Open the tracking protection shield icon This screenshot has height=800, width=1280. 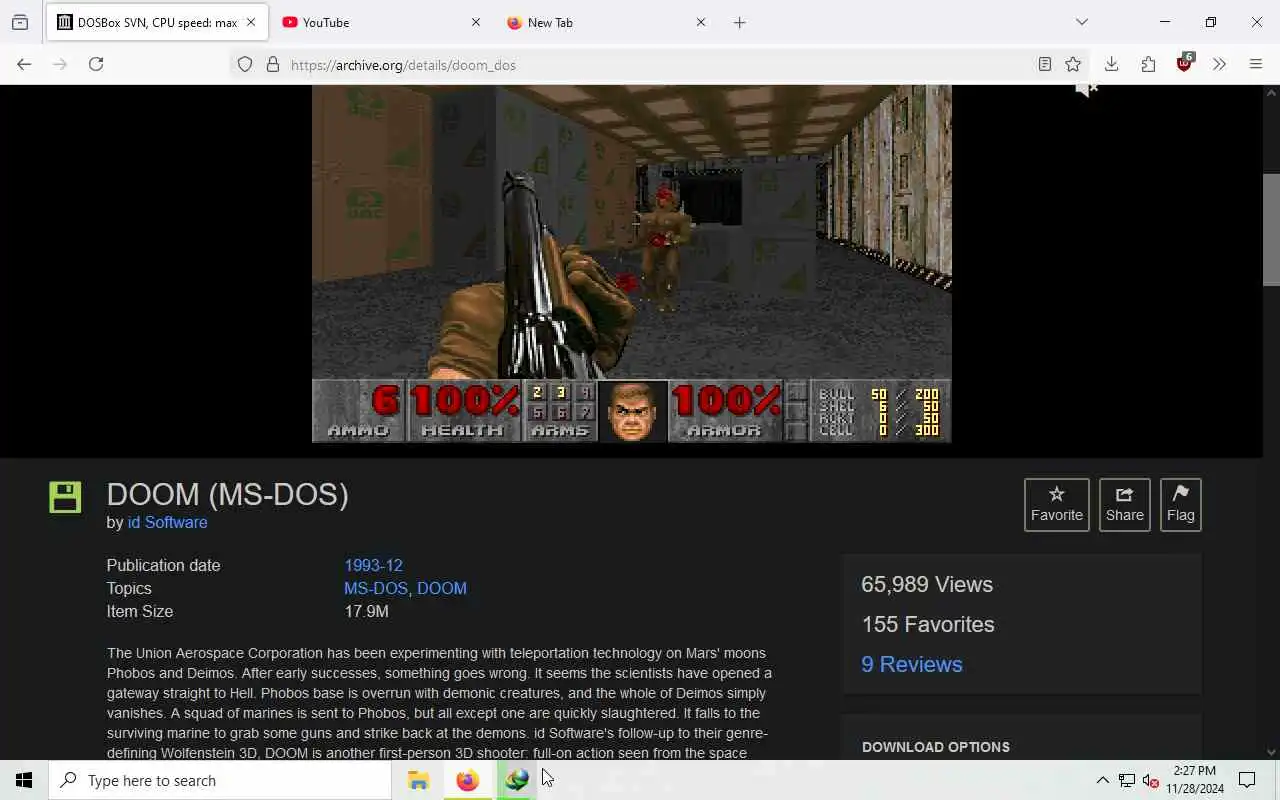(245, 64)
